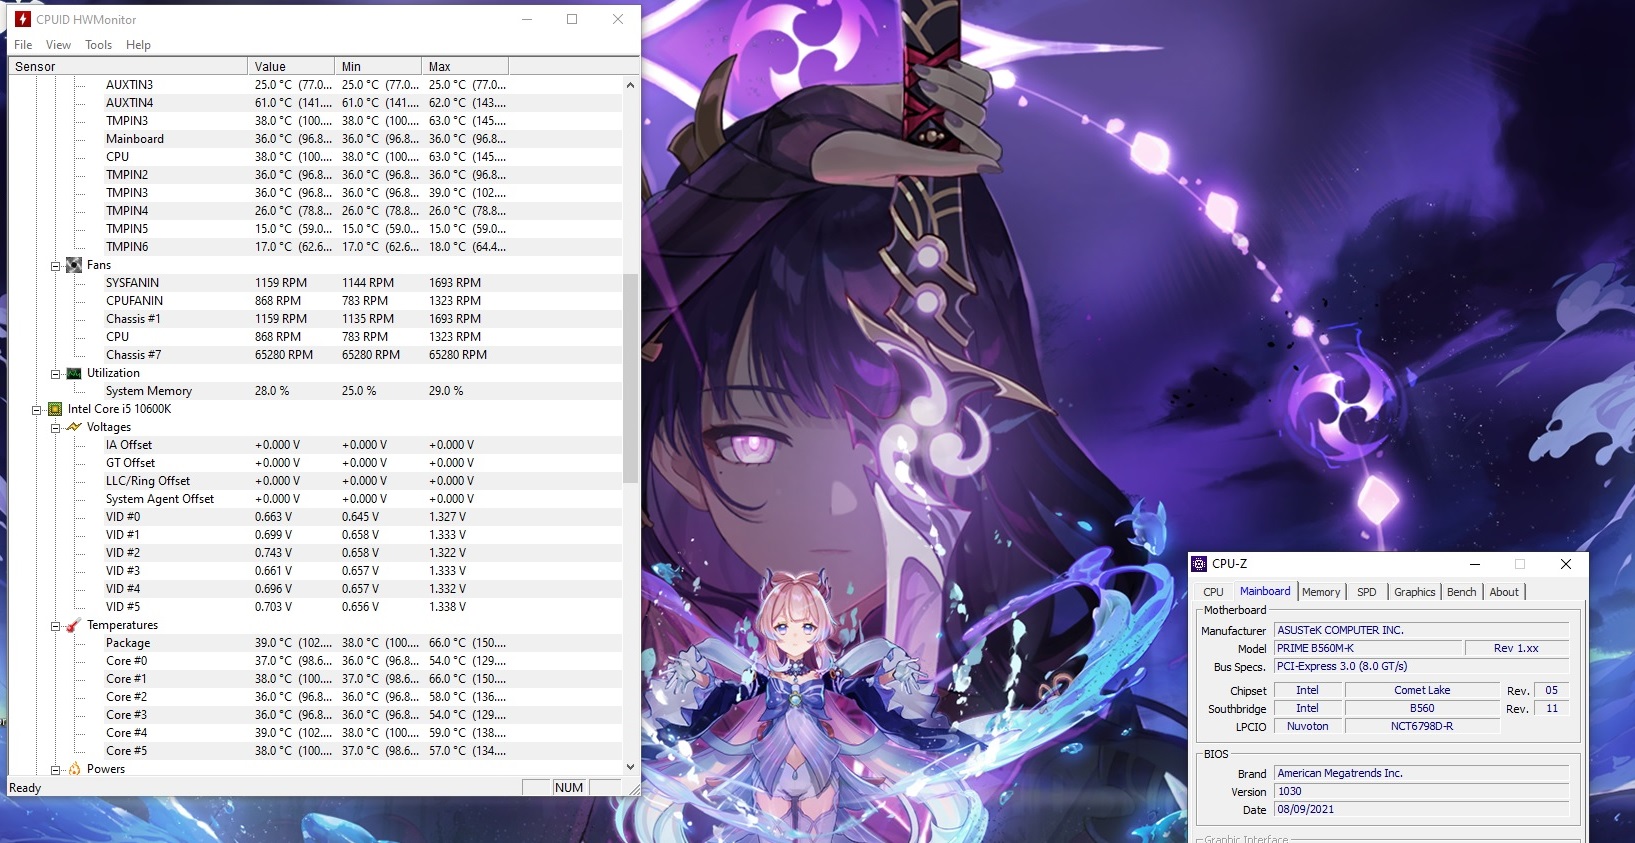Switch to the SPD tab in CPU-Z

point(1367,592)
